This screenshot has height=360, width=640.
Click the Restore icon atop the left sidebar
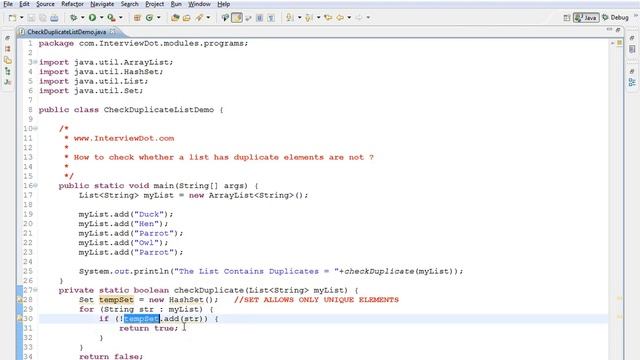pyautogui.click(x=7, y=38)
